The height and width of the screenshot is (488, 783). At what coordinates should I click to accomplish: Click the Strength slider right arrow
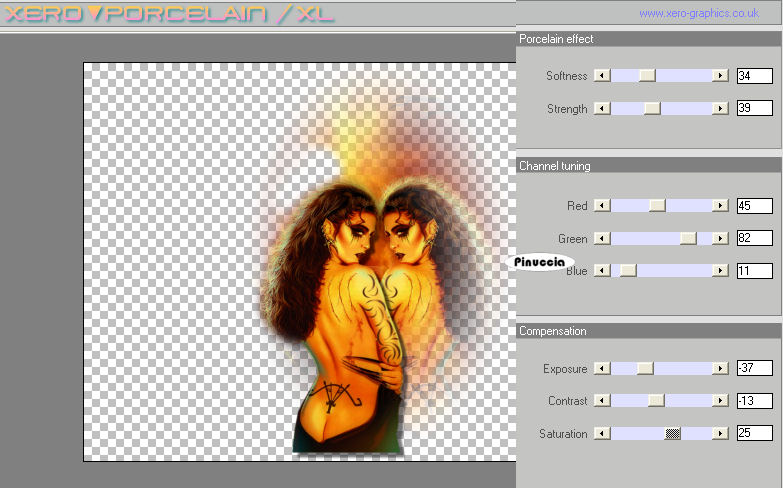[720, 108]
